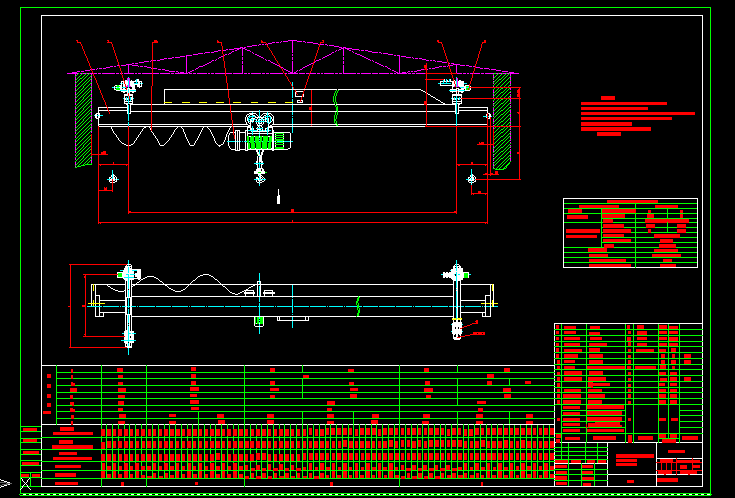
Task: Select the drive motor below the right plan-view carriage
Action: (x=457, y=329)
